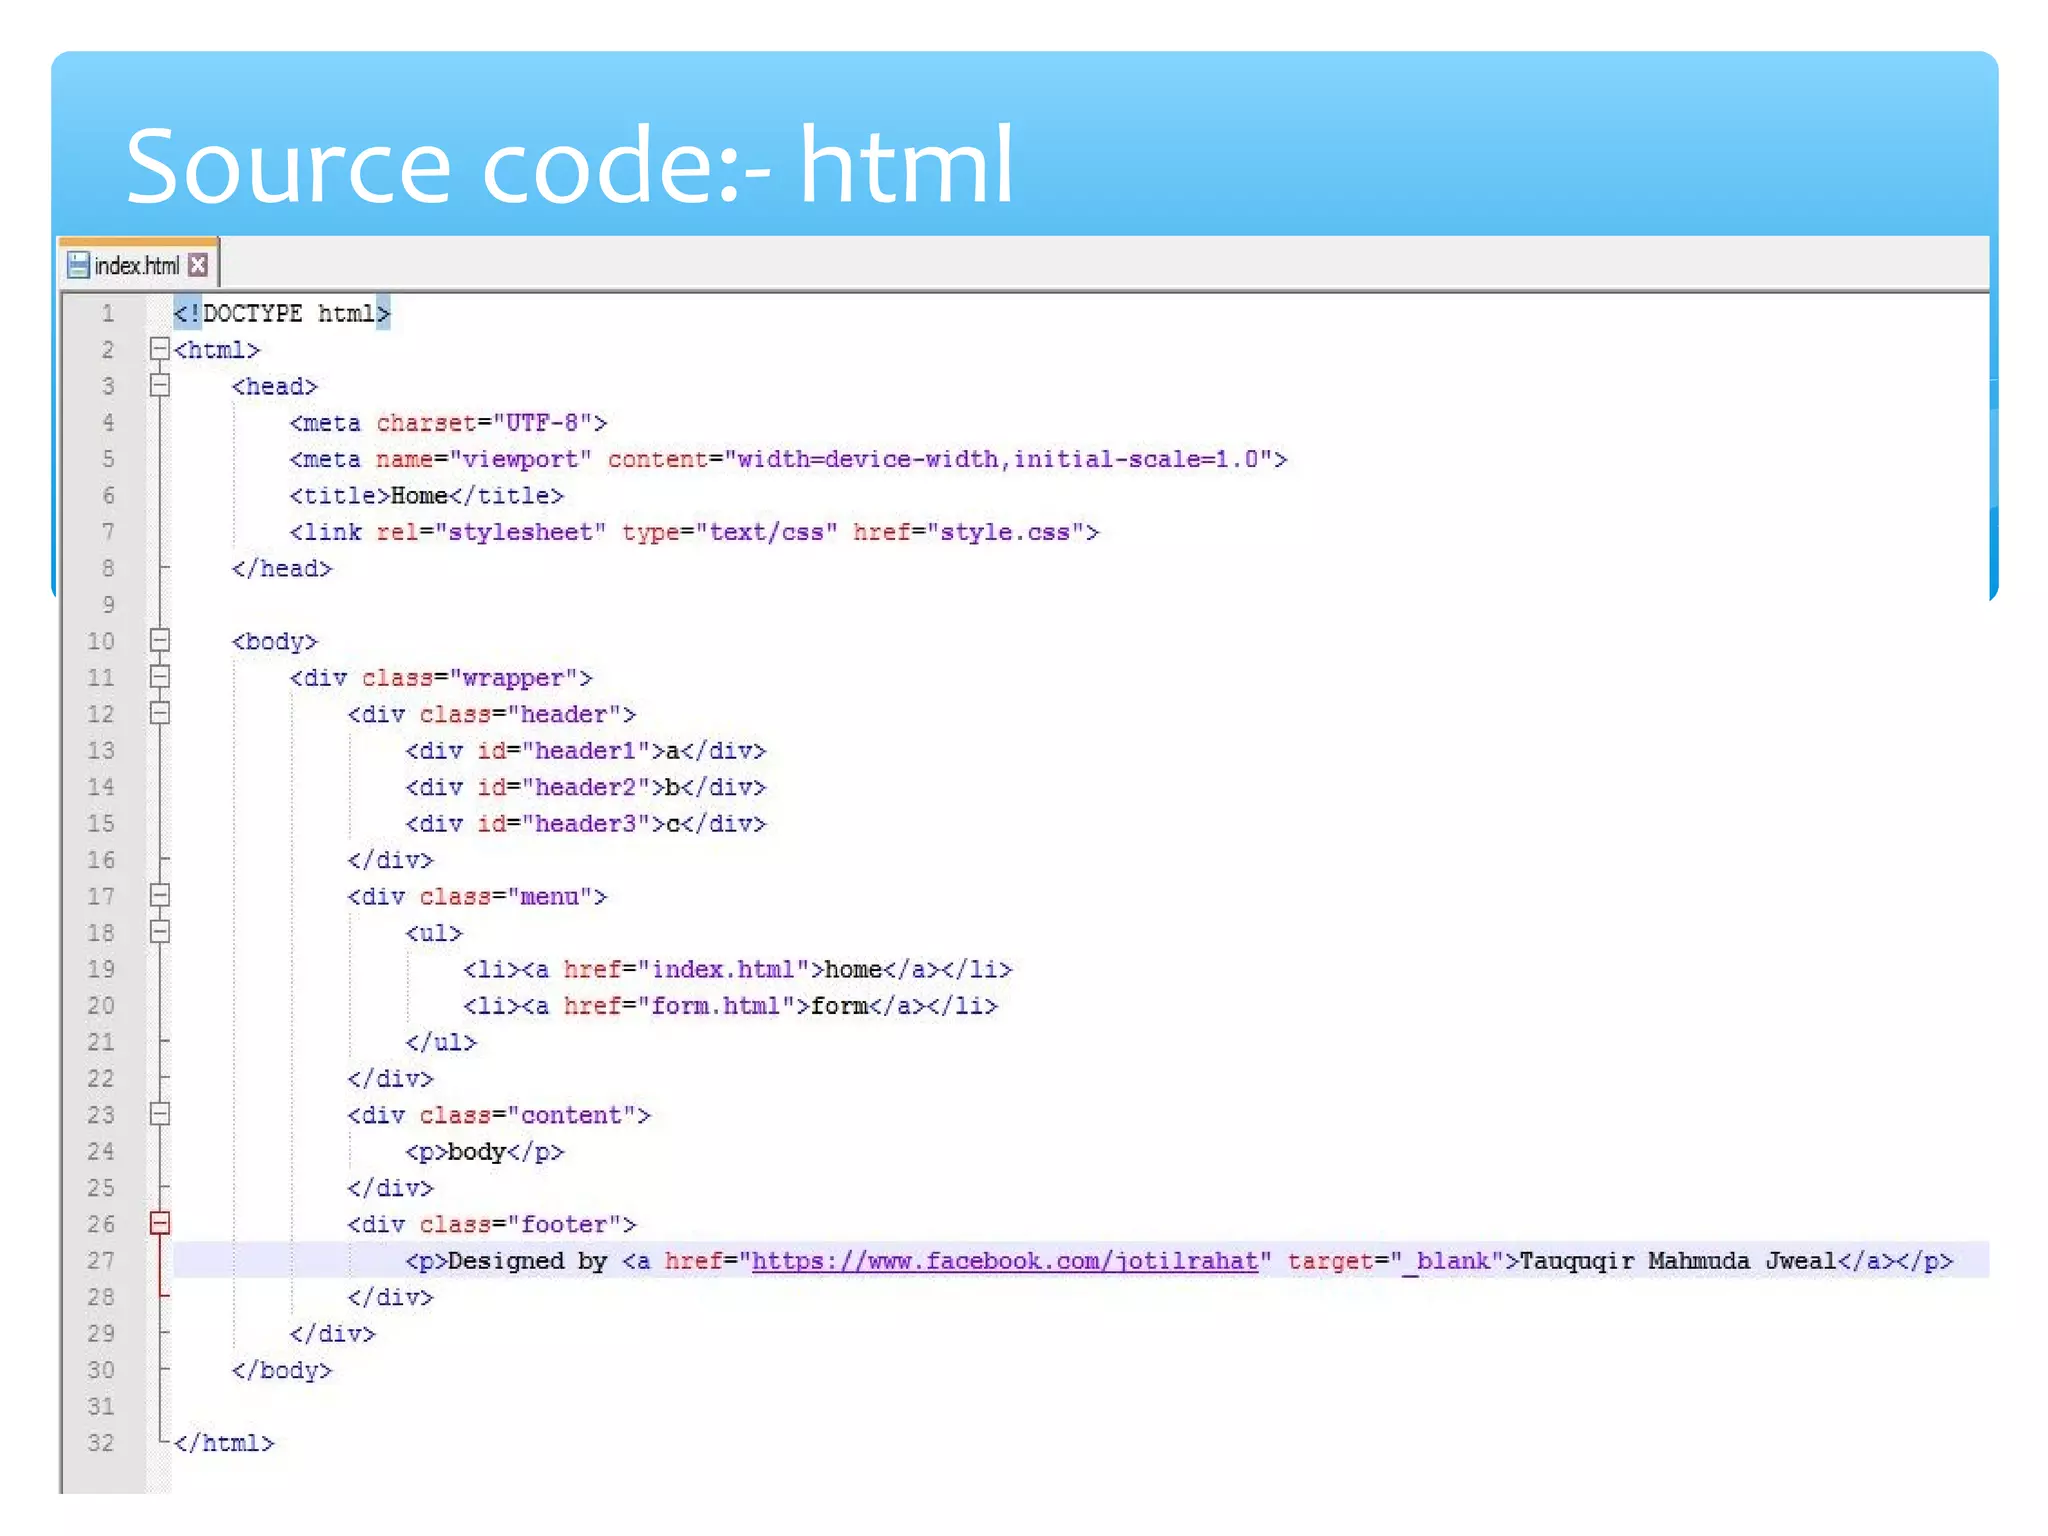
Task: Open the facebook.com/jotilrahat hyperlink
Action: point(1004,1260)
